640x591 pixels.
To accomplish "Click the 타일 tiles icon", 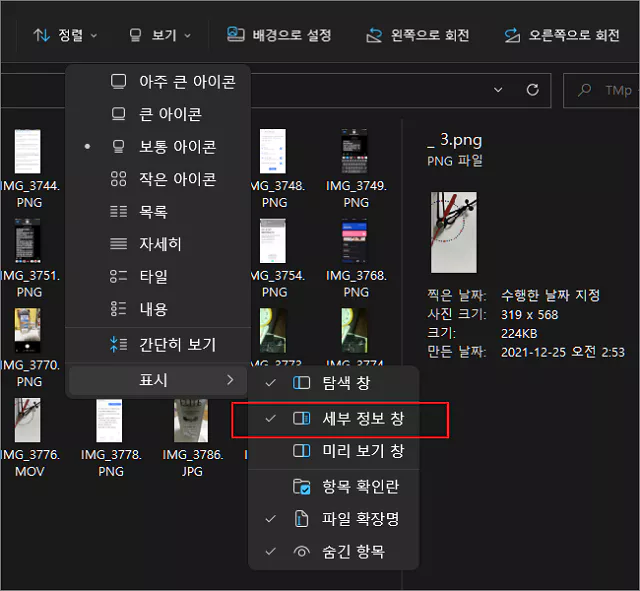I will [x=118, y=276].
